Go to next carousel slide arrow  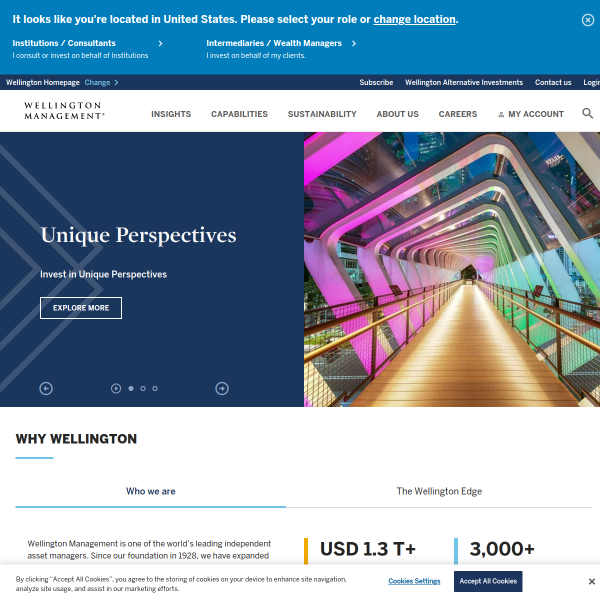tap(222, 388)
